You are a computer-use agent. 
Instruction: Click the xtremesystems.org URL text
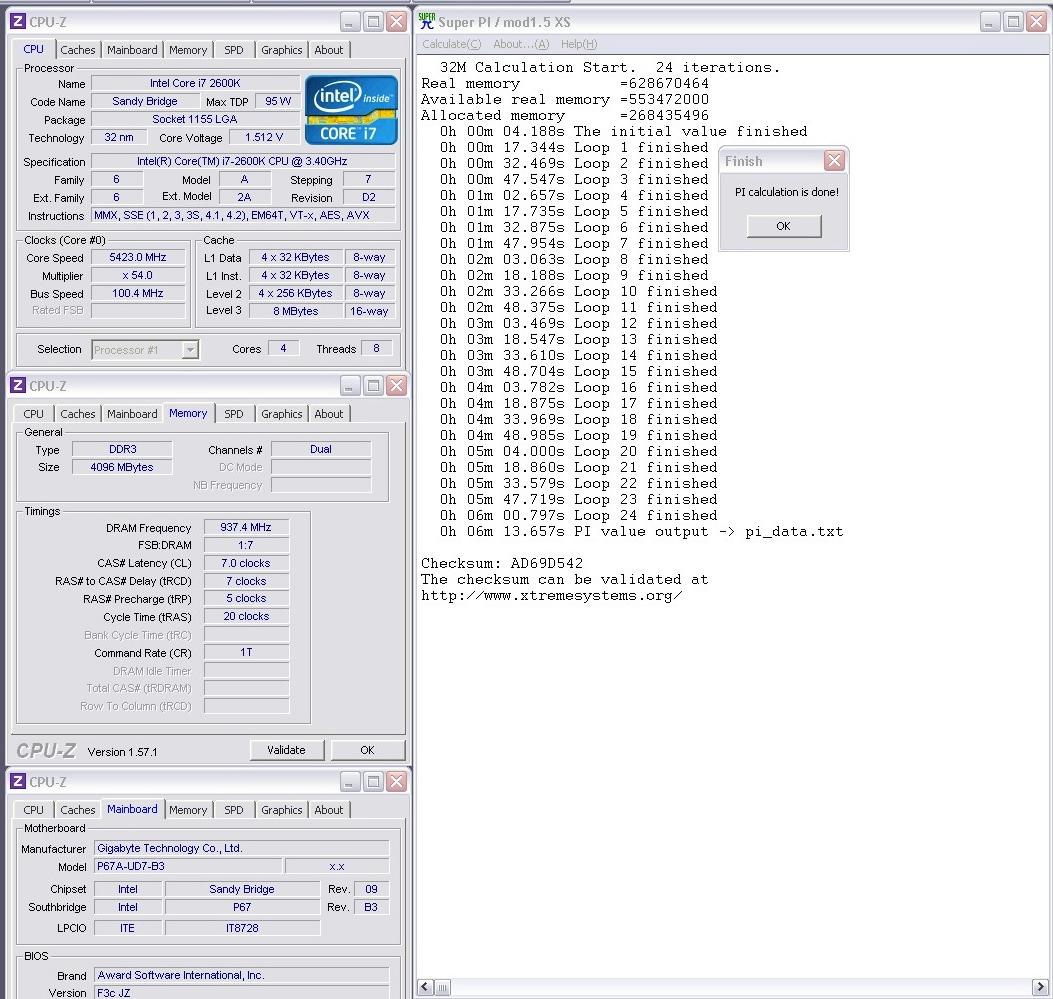[551, 596]
